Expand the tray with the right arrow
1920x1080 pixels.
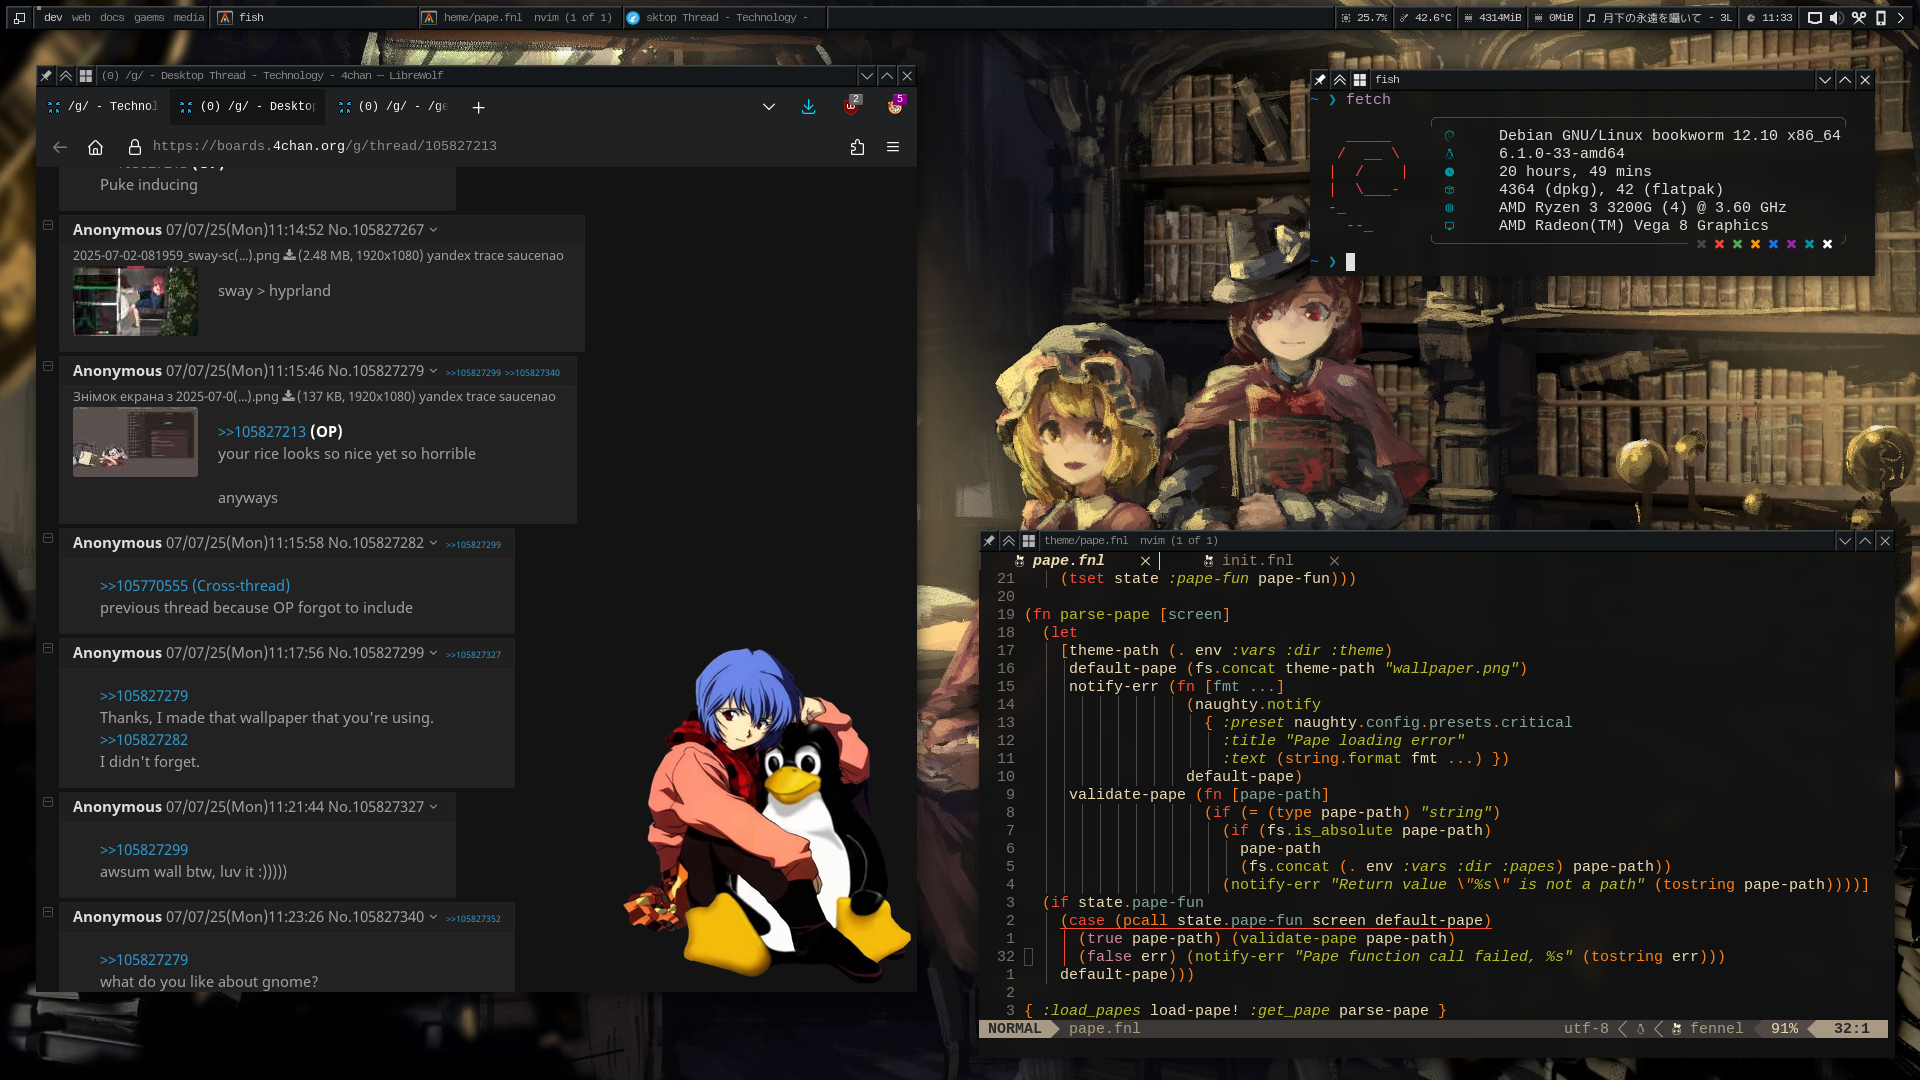tap(1901, 17)
